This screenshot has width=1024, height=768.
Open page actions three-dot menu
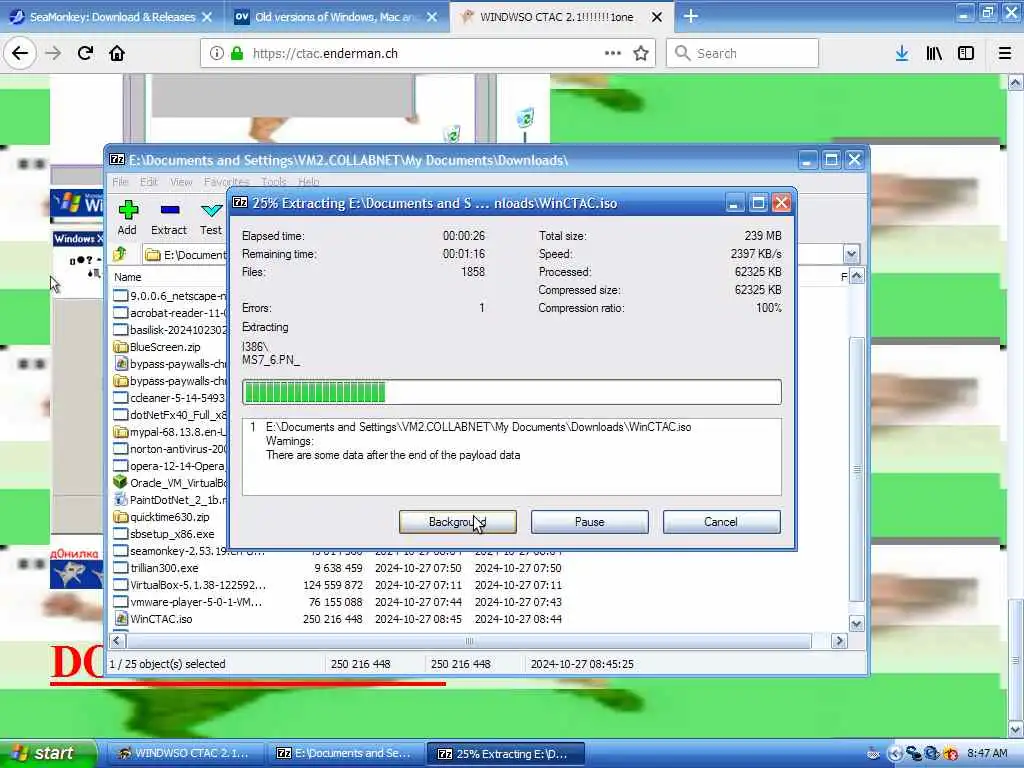(x=613, y=53)
